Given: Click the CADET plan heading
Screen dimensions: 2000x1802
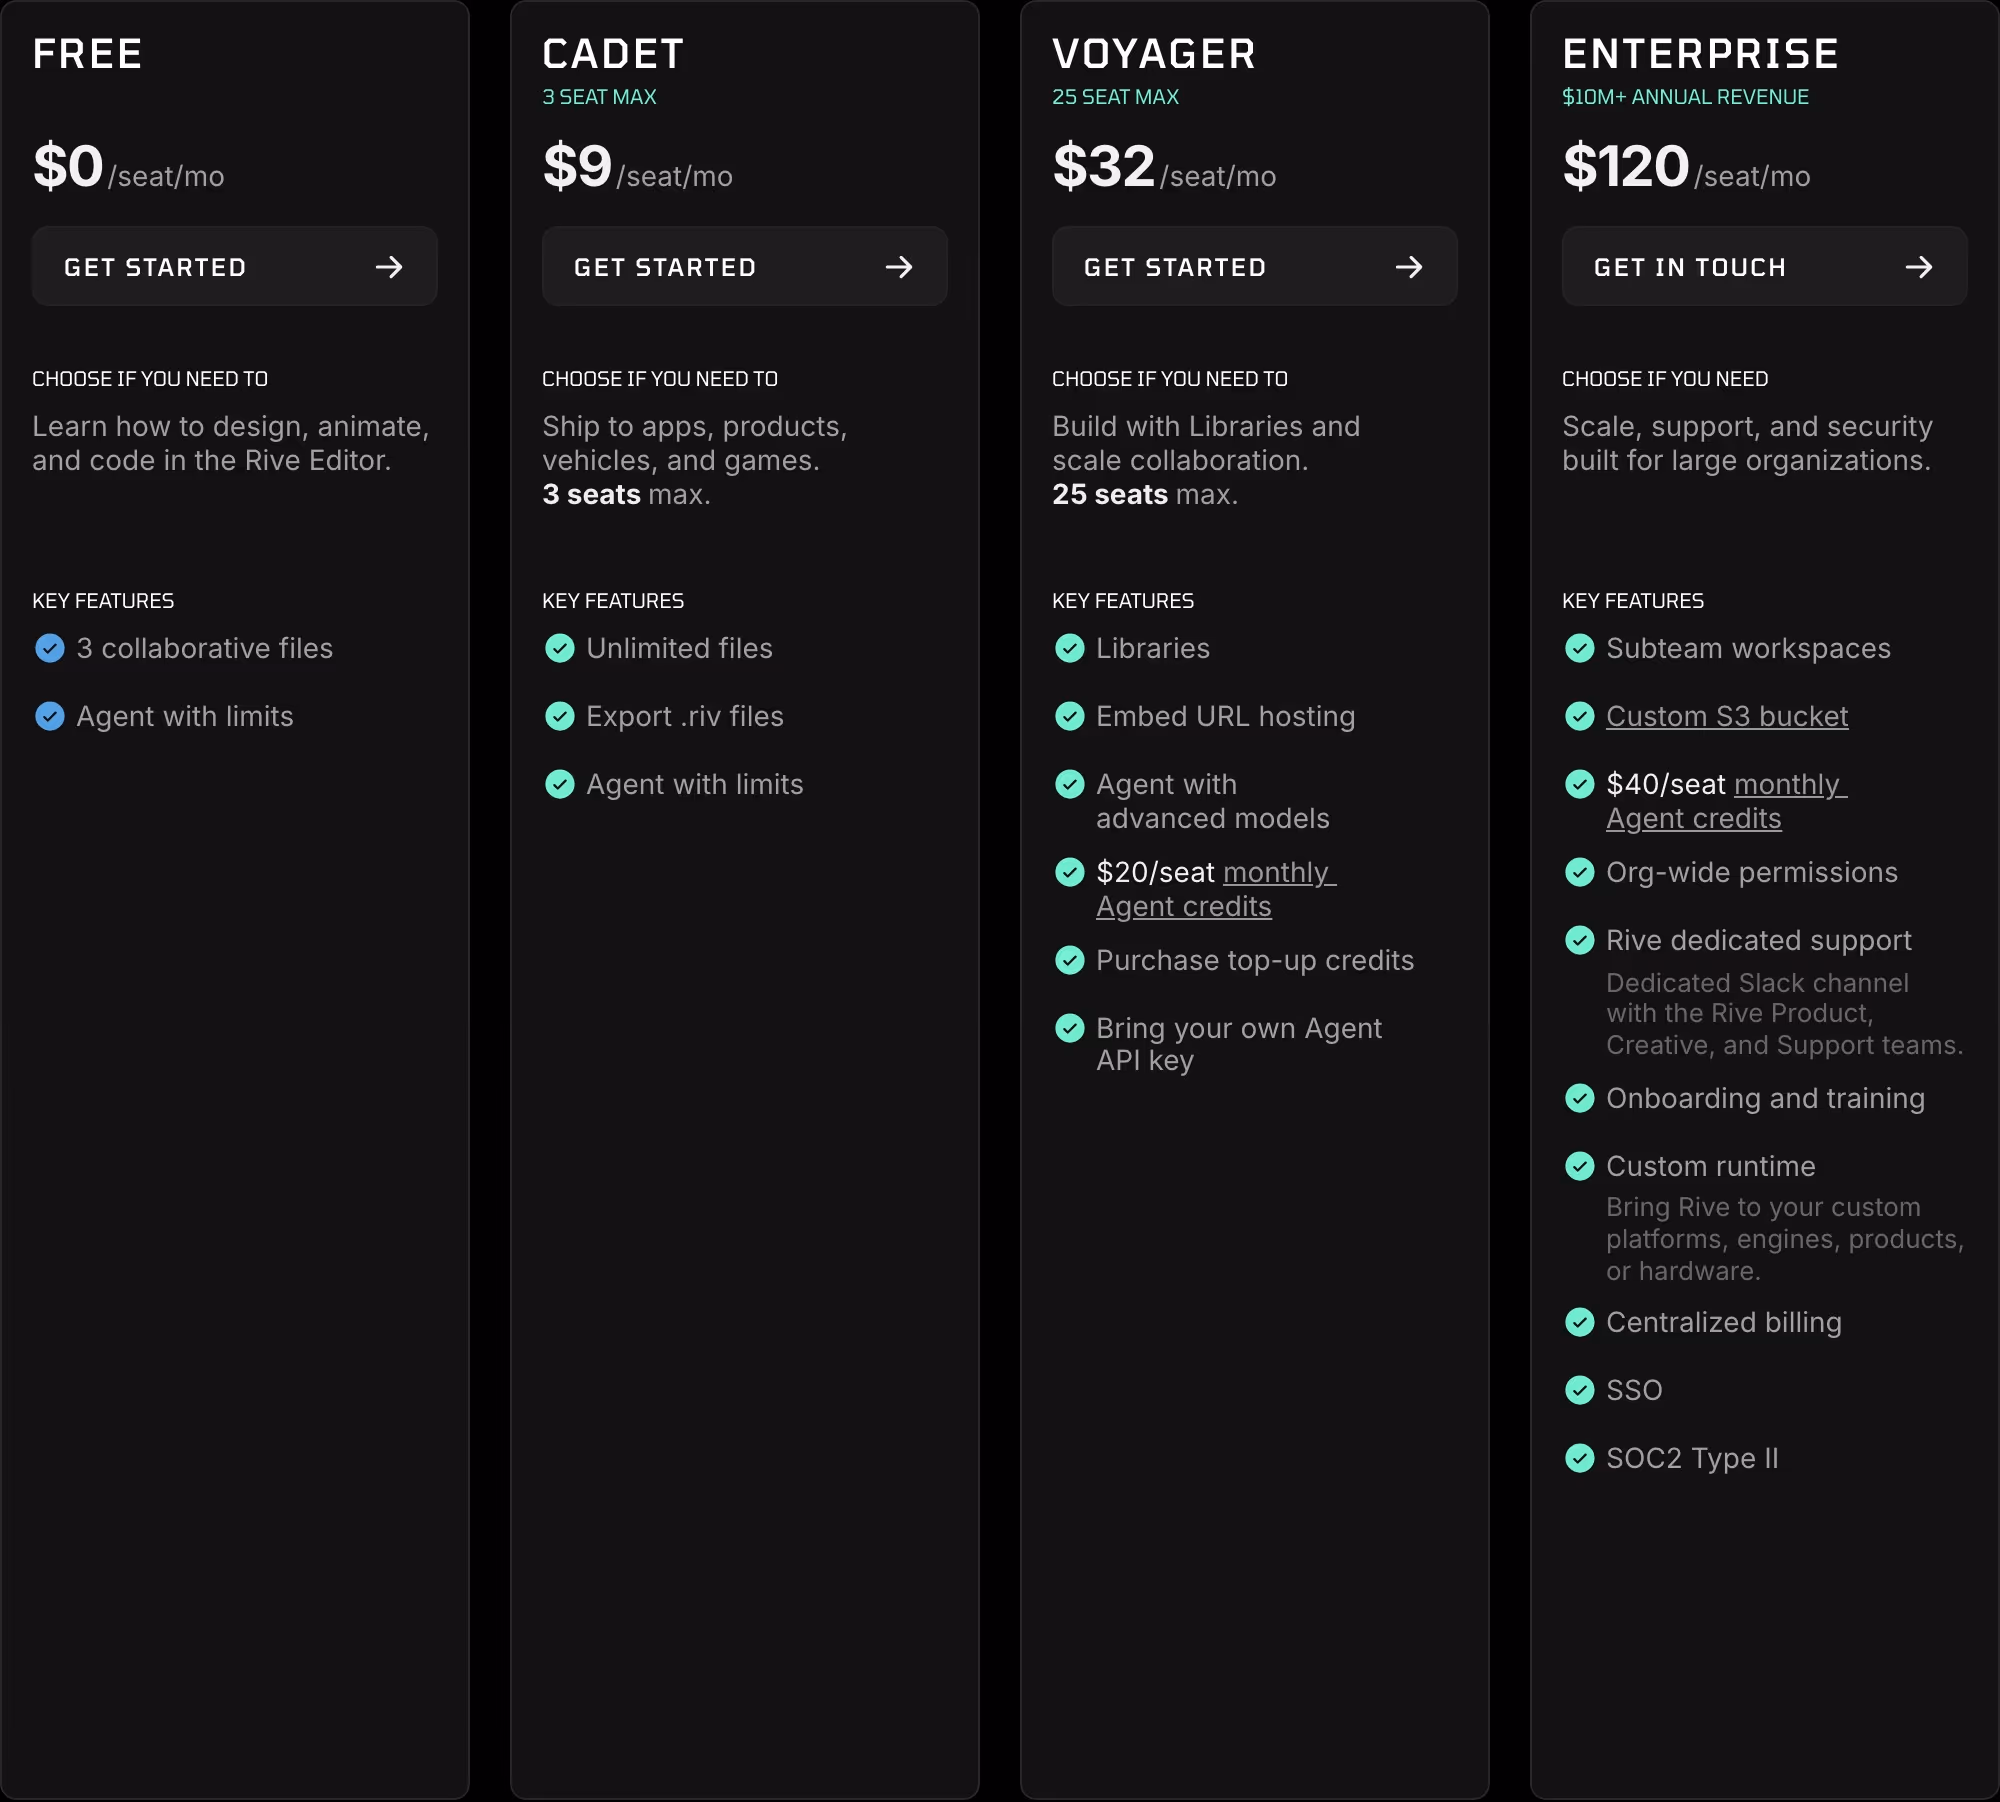Looking at the screenshot, I should coord(613,54).
